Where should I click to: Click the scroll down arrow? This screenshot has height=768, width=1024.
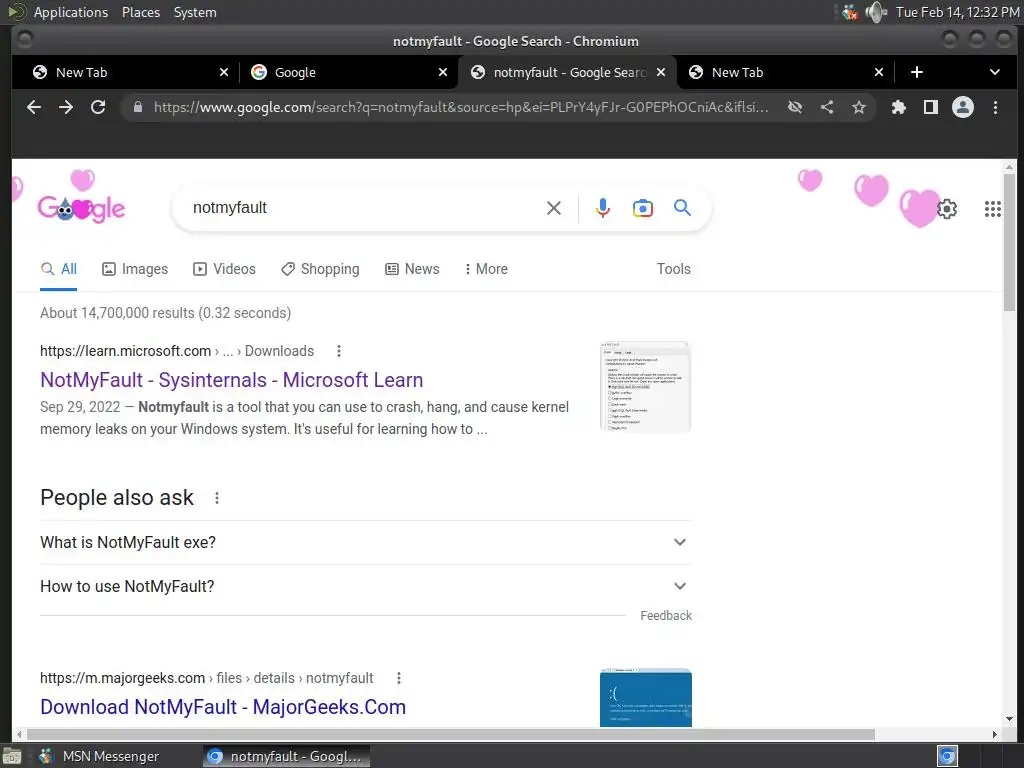[1010, 719]
